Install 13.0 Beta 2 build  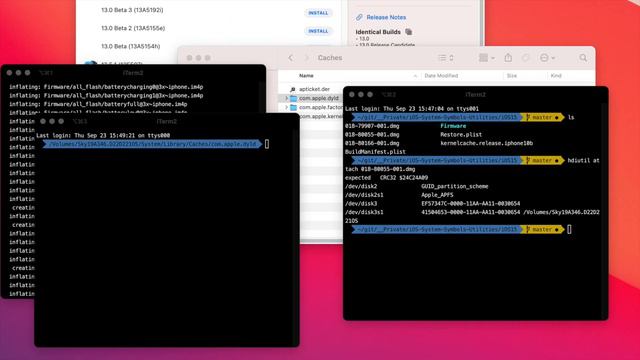click(x=318, y=31)
